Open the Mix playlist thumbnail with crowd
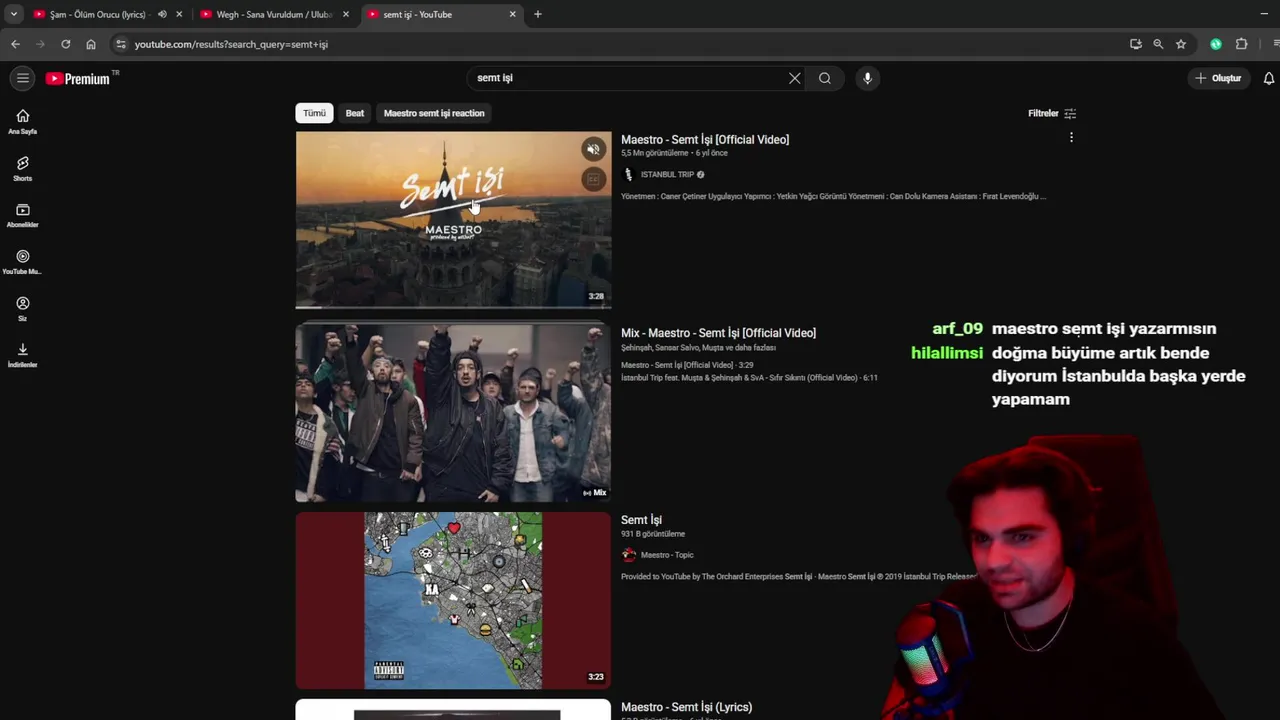 (x=453, y=412)
